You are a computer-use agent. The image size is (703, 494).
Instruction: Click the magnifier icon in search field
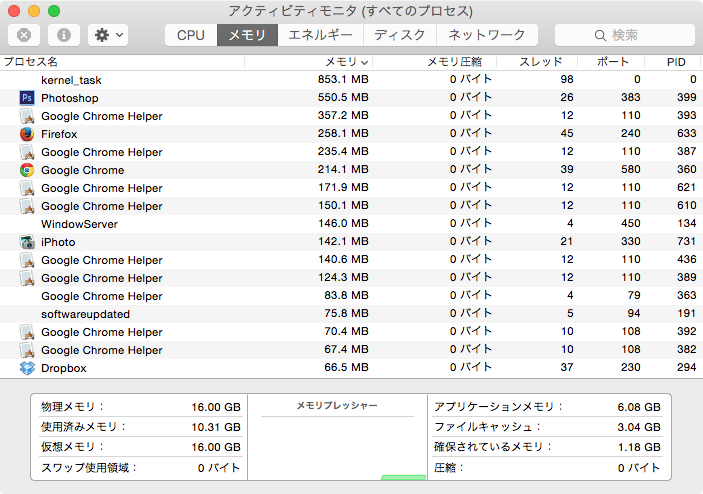coord(600,35)
